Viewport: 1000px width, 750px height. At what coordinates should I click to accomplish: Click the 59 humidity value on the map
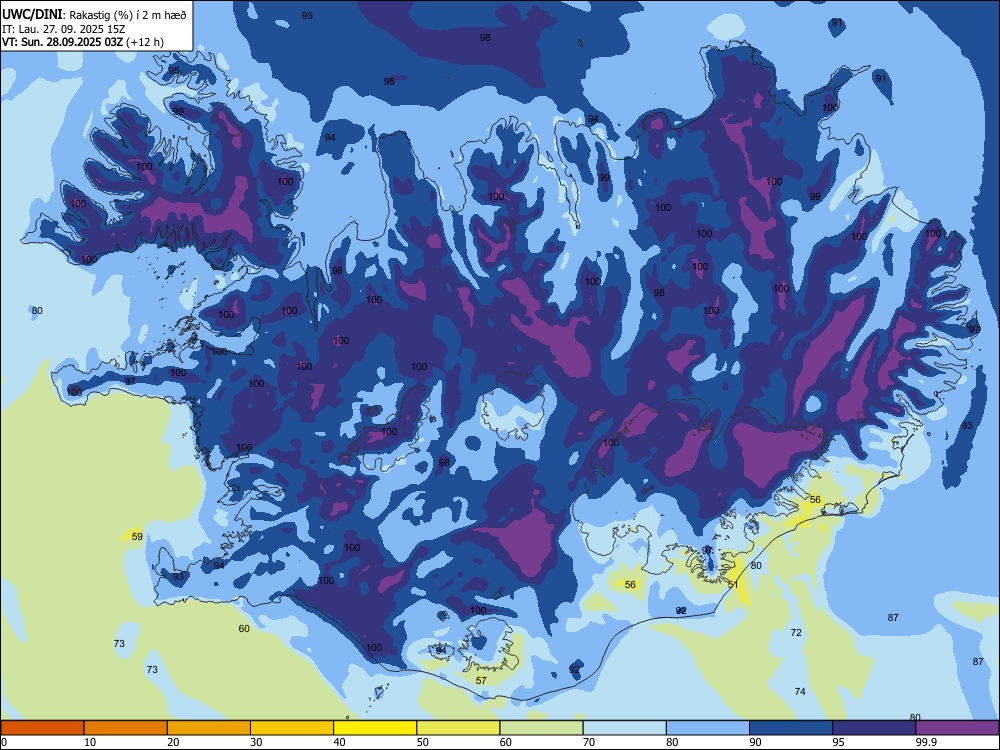tap(137, 536)
